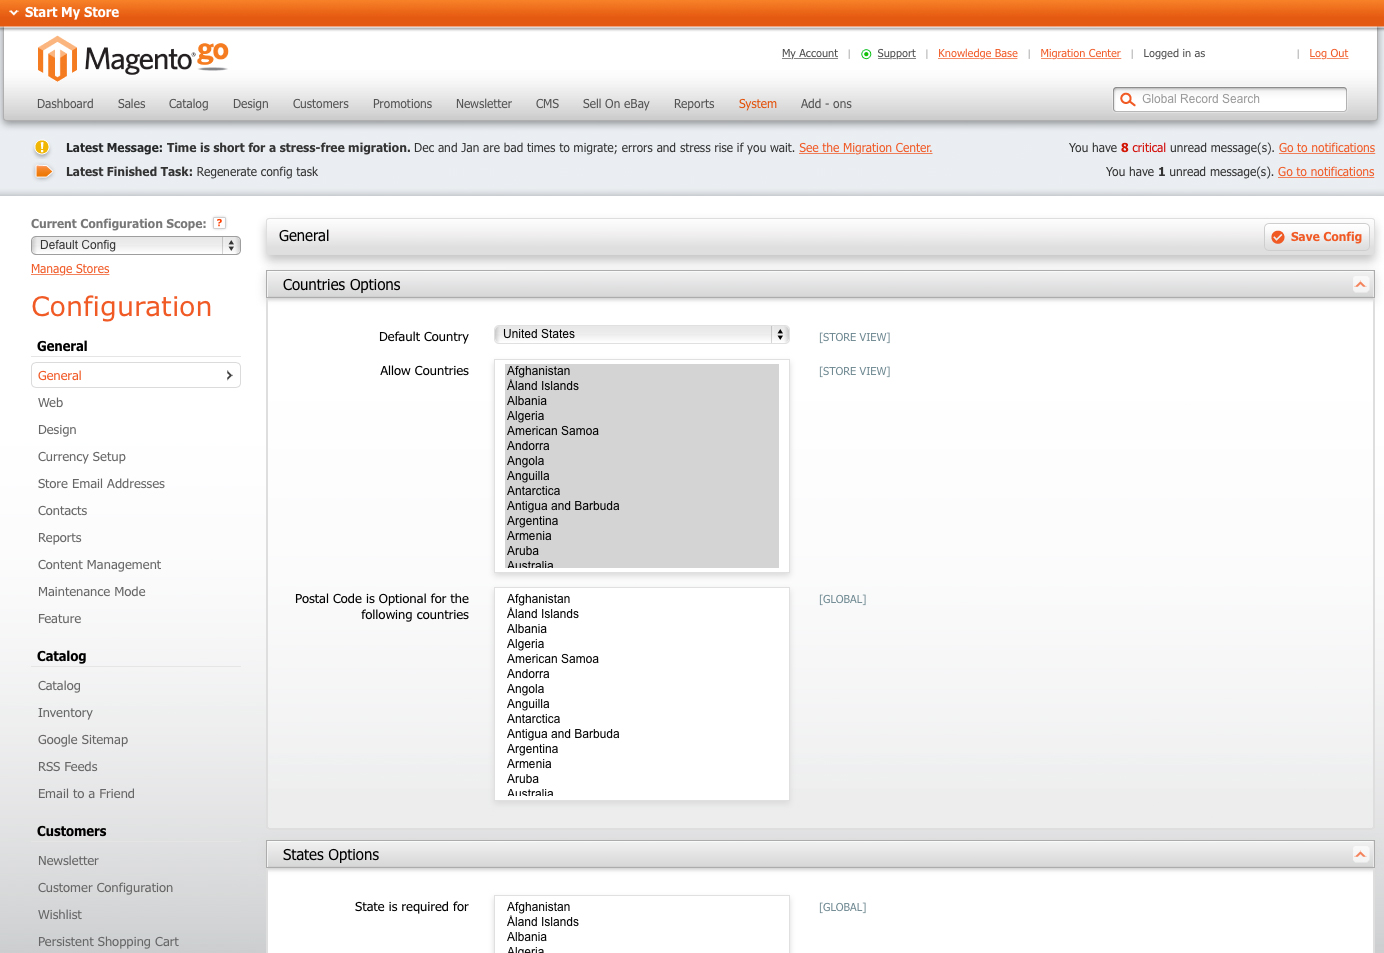This screenshot has width=1384, height=953.
Task: Open the Promotions menu
Action: pyautogui.click(x=402, y=104)
